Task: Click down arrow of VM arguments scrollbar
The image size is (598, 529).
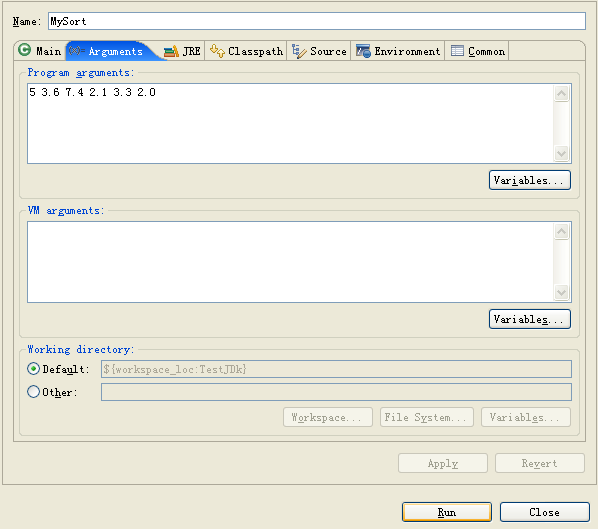Action: coord(561,293)
